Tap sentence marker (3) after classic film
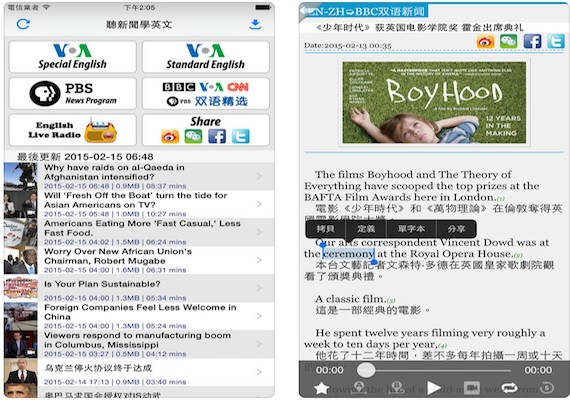 (x=391, y=300)
